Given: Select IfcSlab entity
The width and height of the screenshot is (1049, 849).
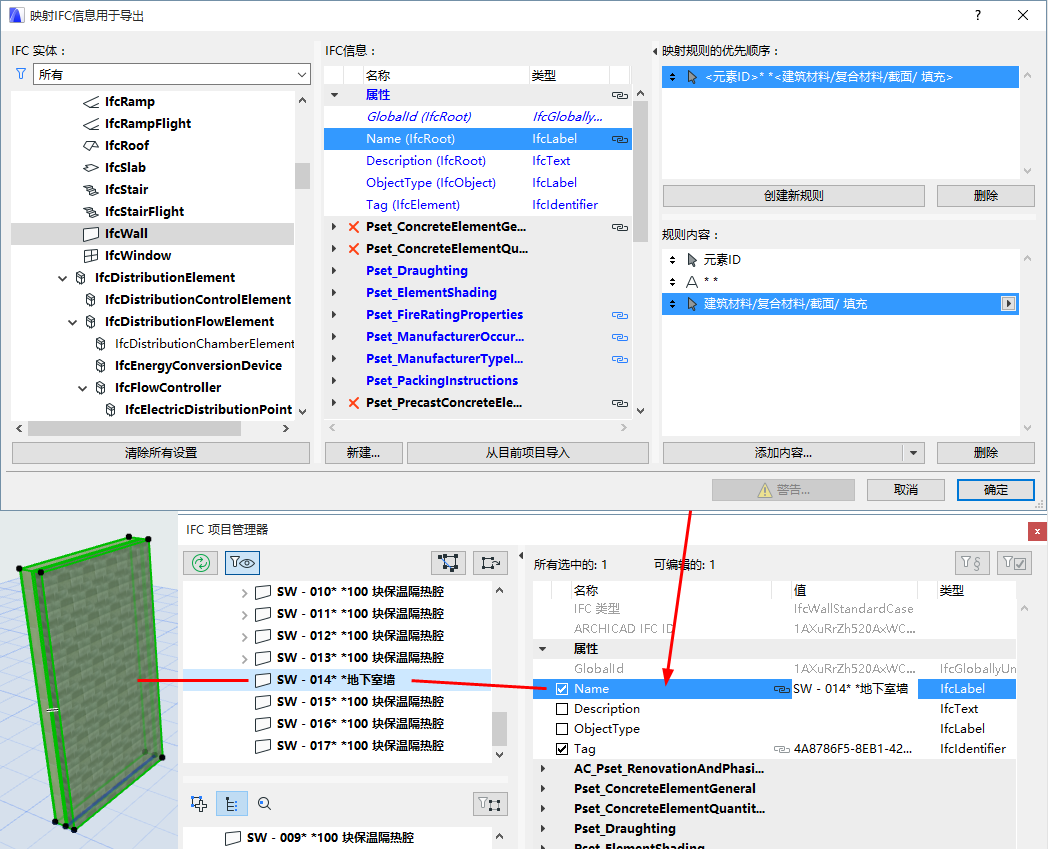Looking at the screenshot, I should (x=125, y=168).
